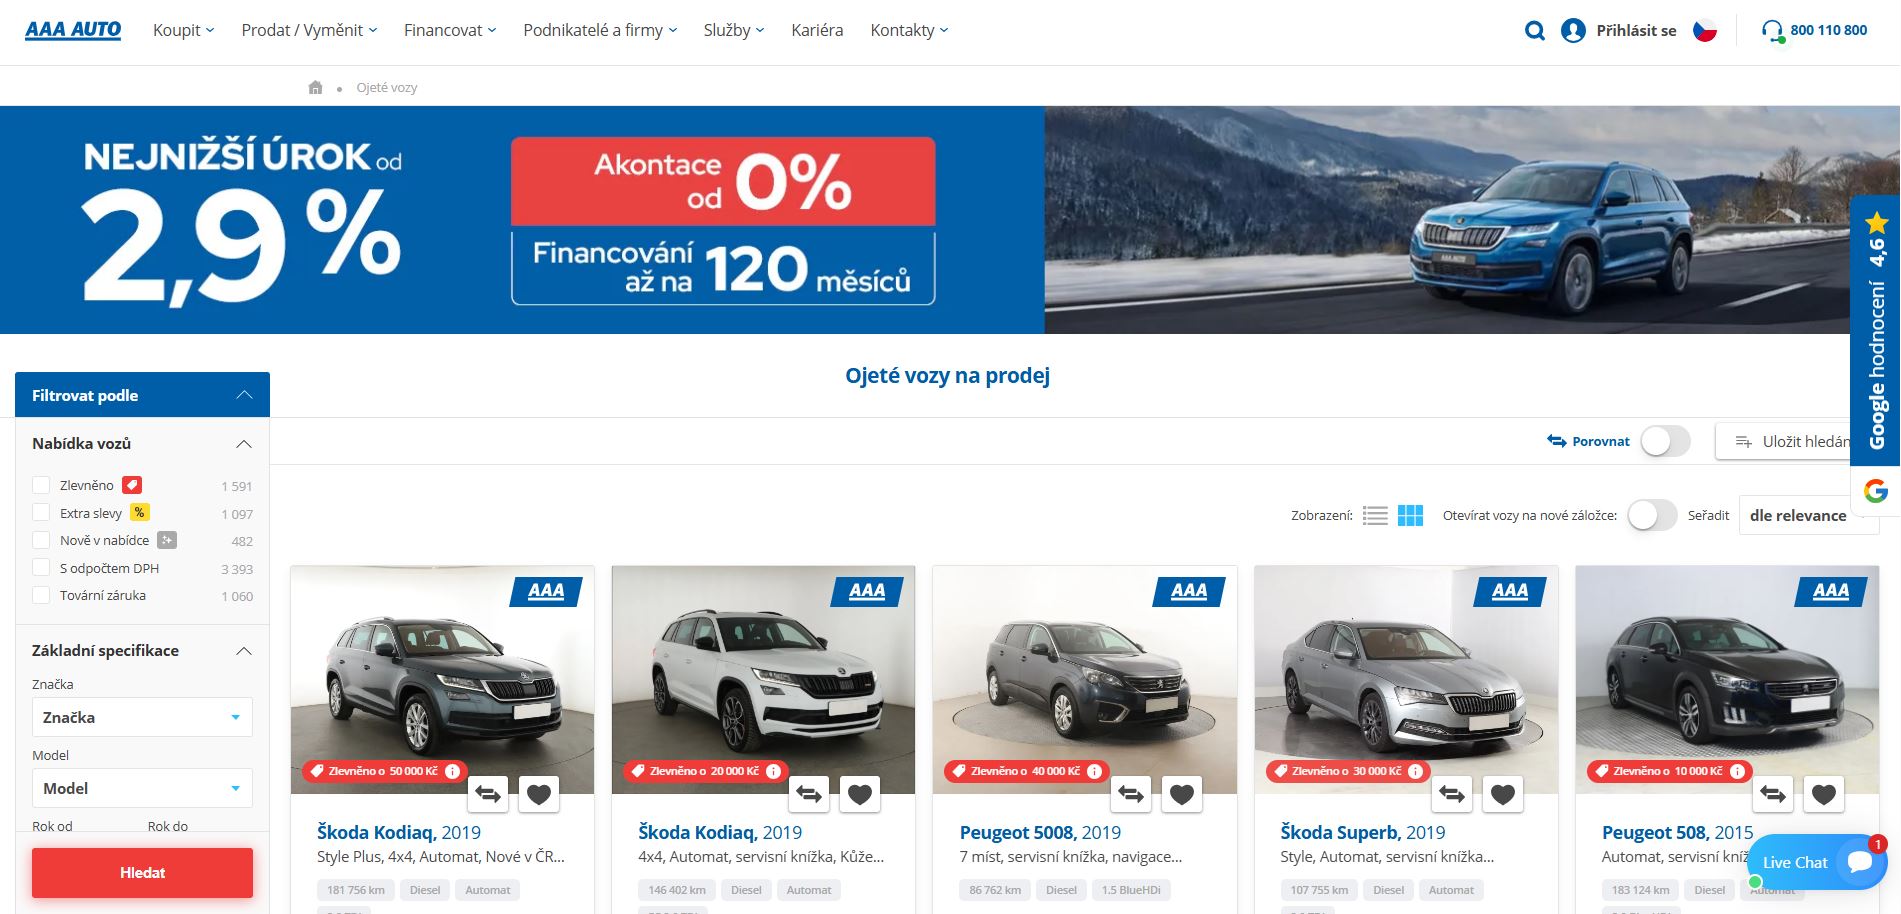
Task: Add Peugeot 508 to compare arrows icon
Action: pos(1773,794)
